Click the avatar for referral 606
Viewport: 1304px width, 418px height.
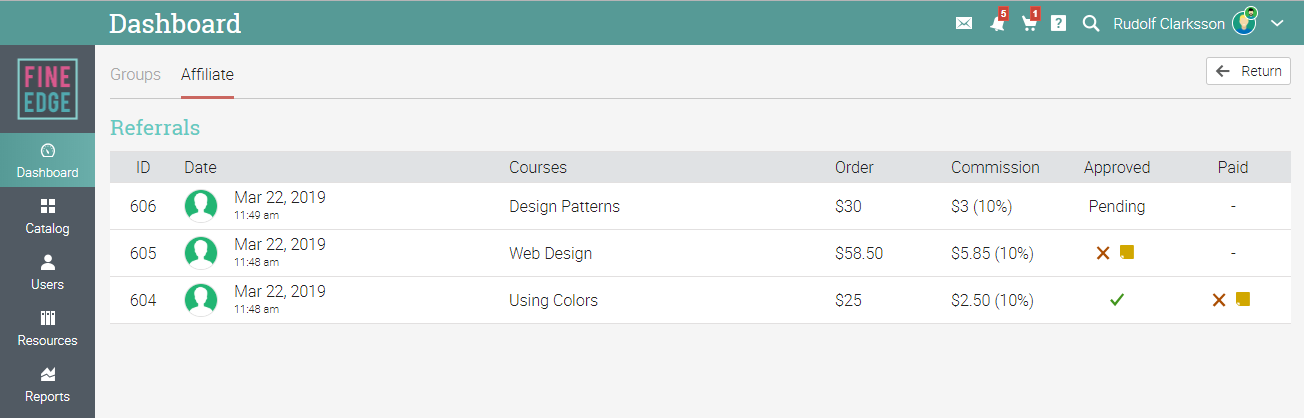[x=201, y=206]
